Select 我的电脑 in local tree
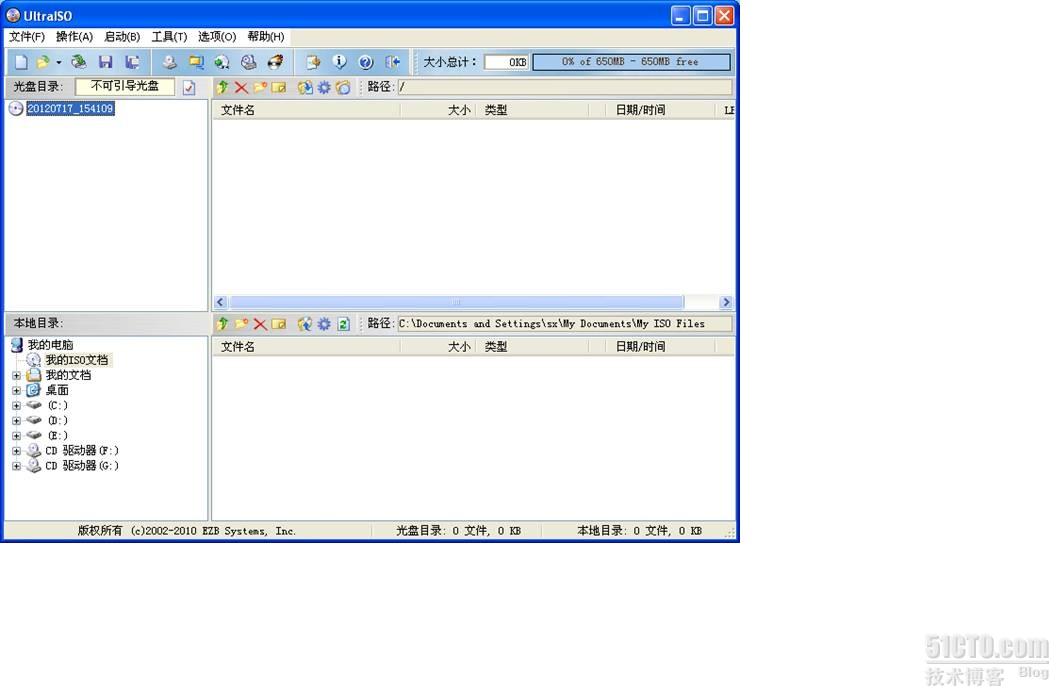The height and width of the screenshot is (700, 1063). (50, 345)
